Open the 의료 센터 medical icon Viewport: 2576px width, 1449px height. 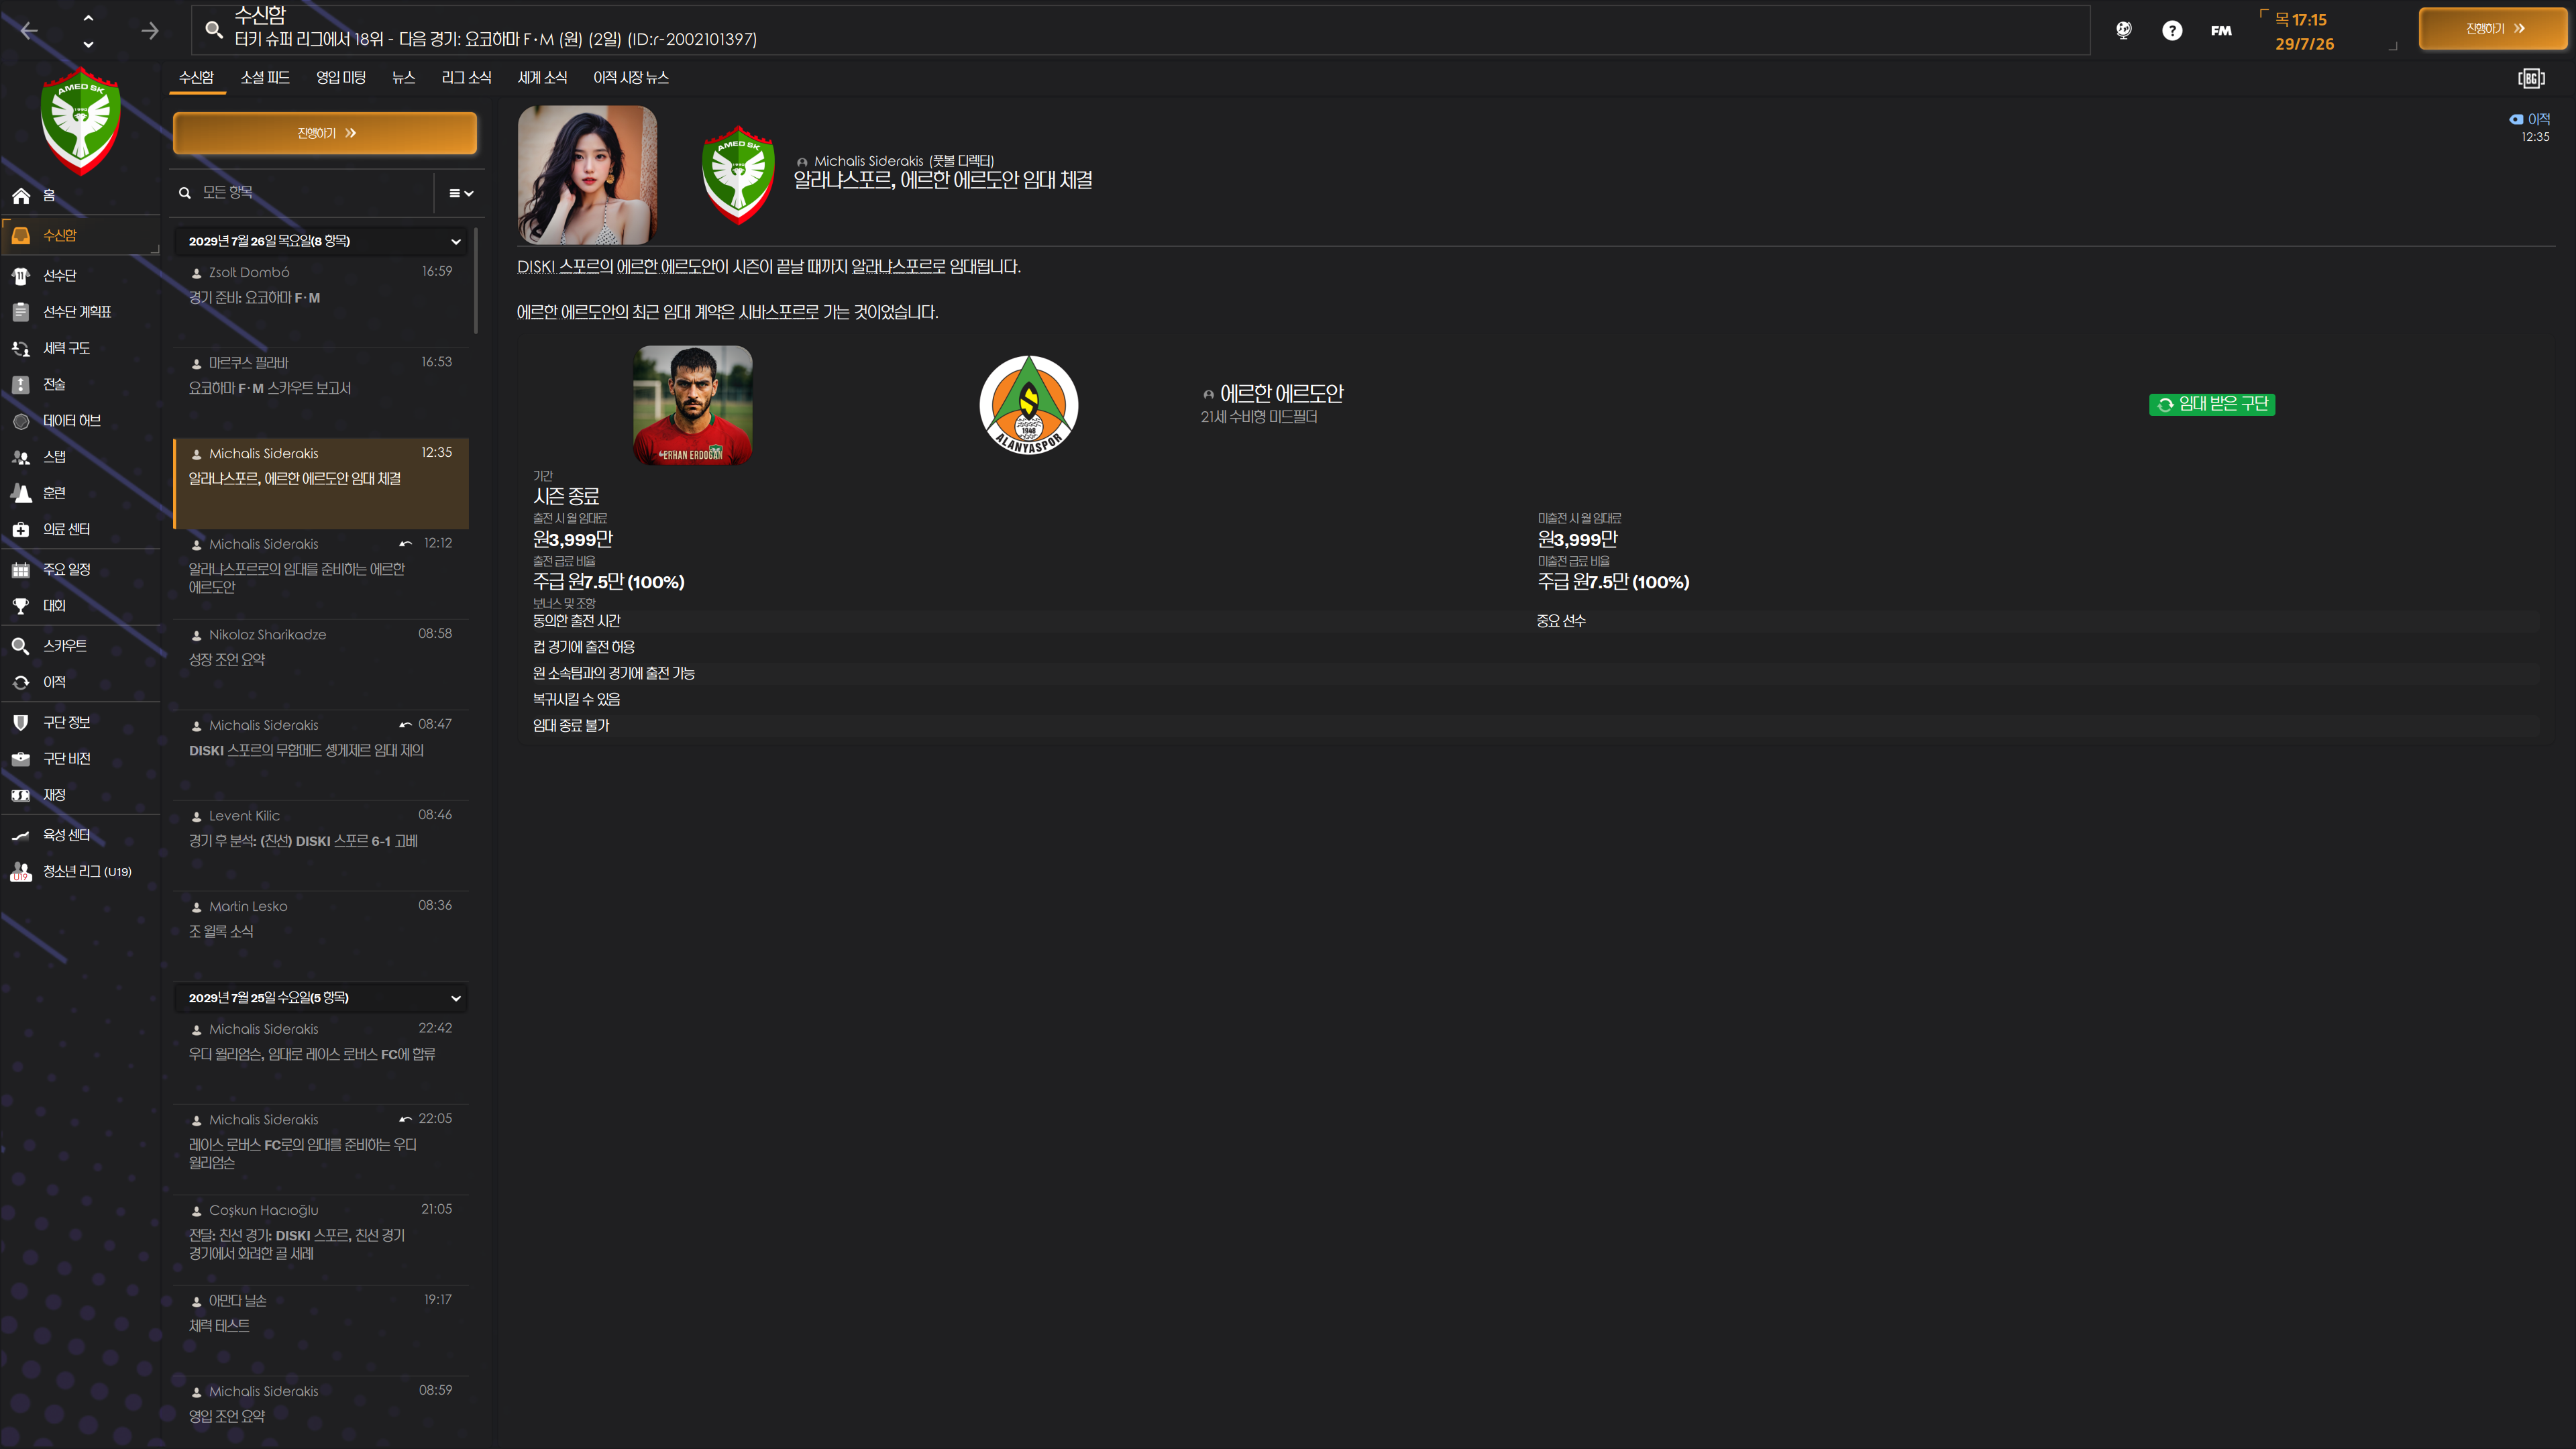click(21, 529)
